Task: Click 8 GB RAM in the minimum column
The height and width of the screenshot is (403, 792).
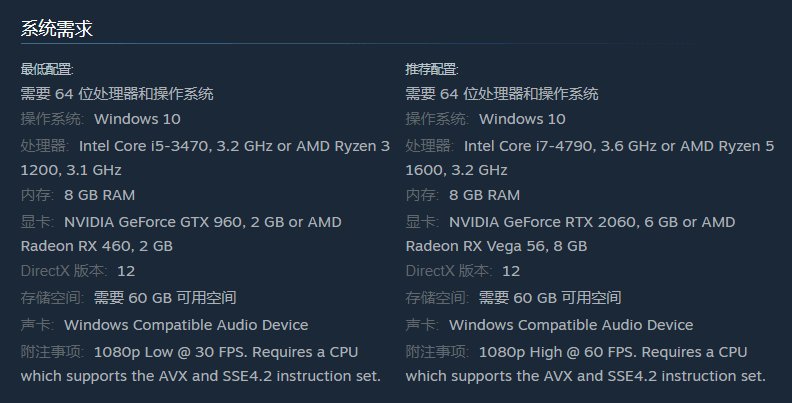Action: click(x=99, y=195)
